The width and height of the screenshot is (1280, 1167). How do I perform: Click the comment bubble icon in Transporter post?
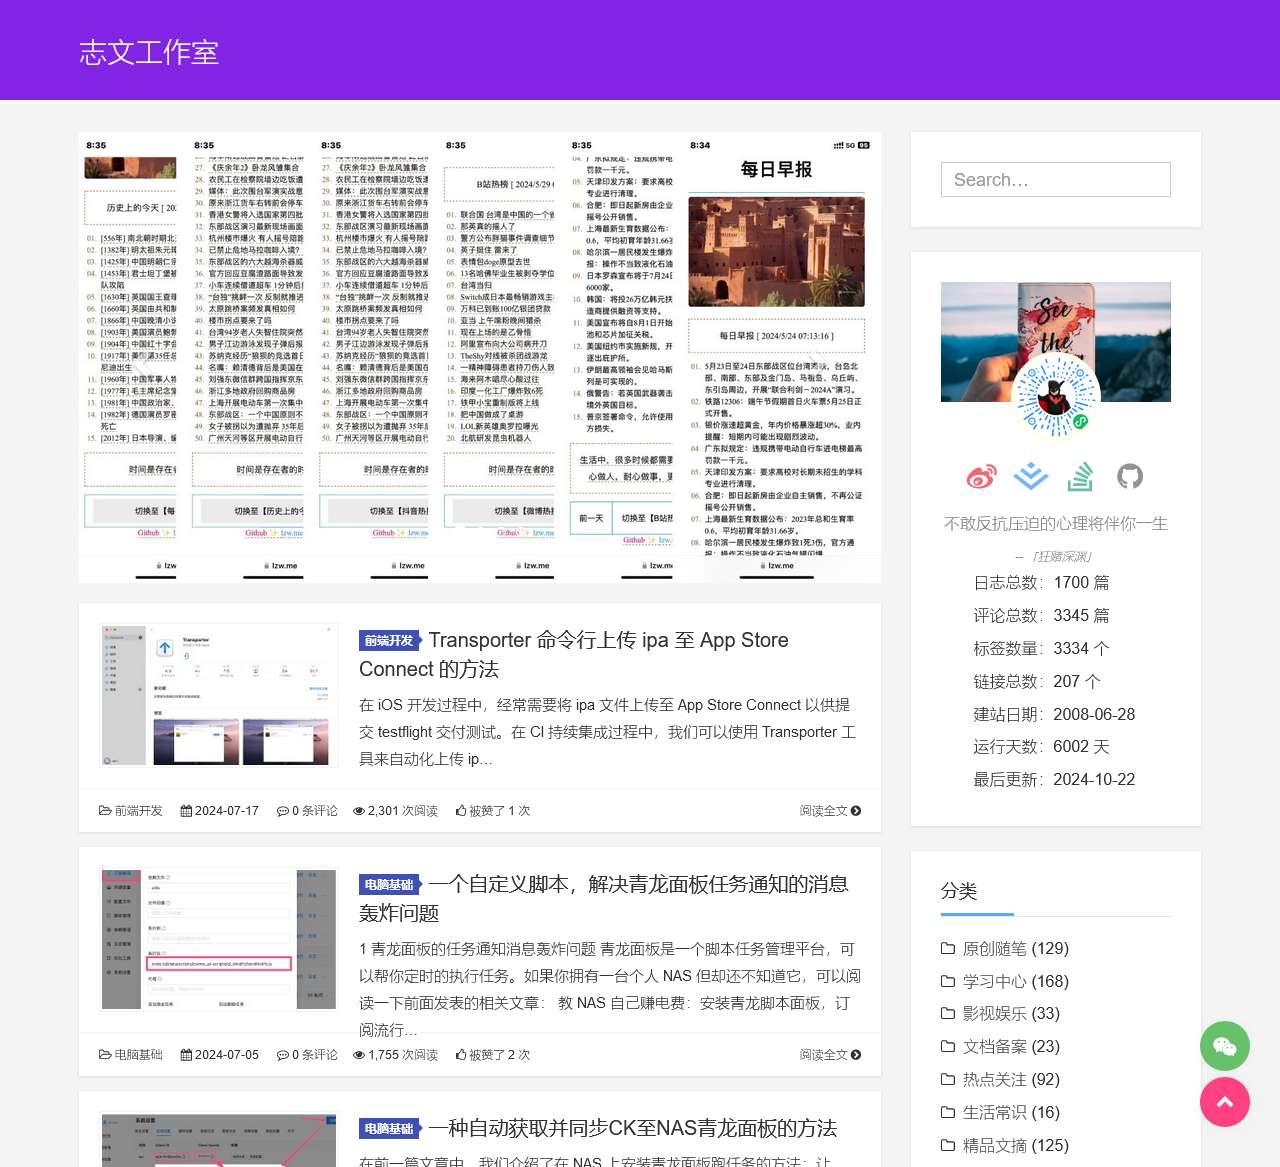tap(283, 811)
